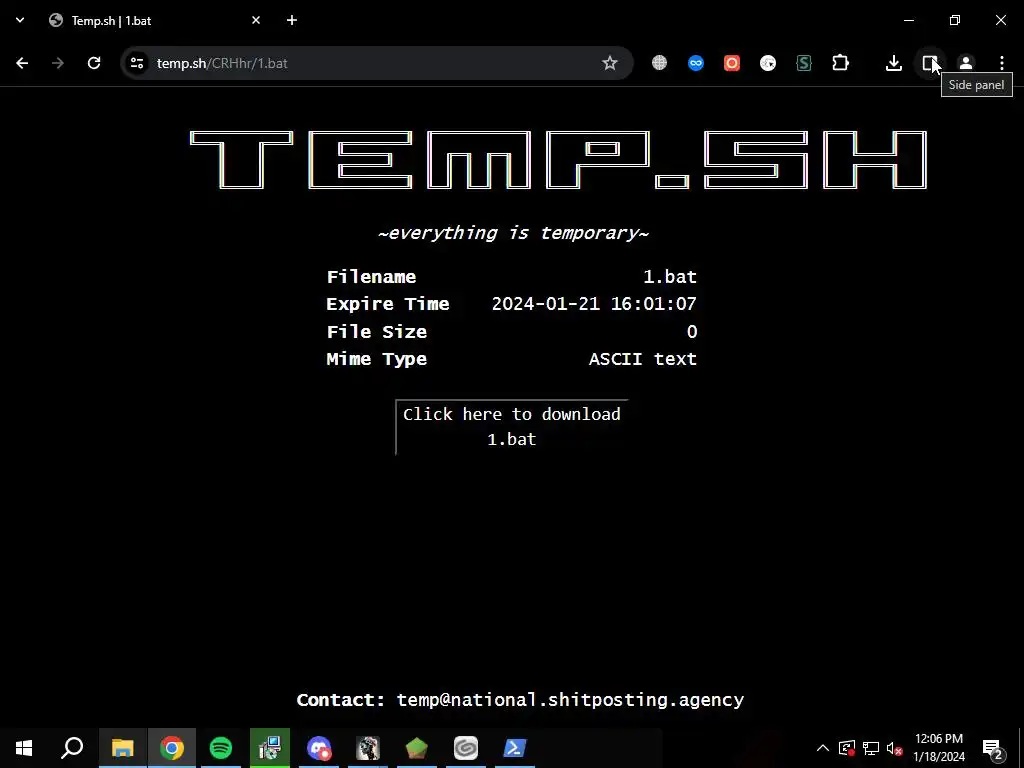This screenshot has width=1024, height=768.
Task: Open the Windows Start menu
Action: 24,748
